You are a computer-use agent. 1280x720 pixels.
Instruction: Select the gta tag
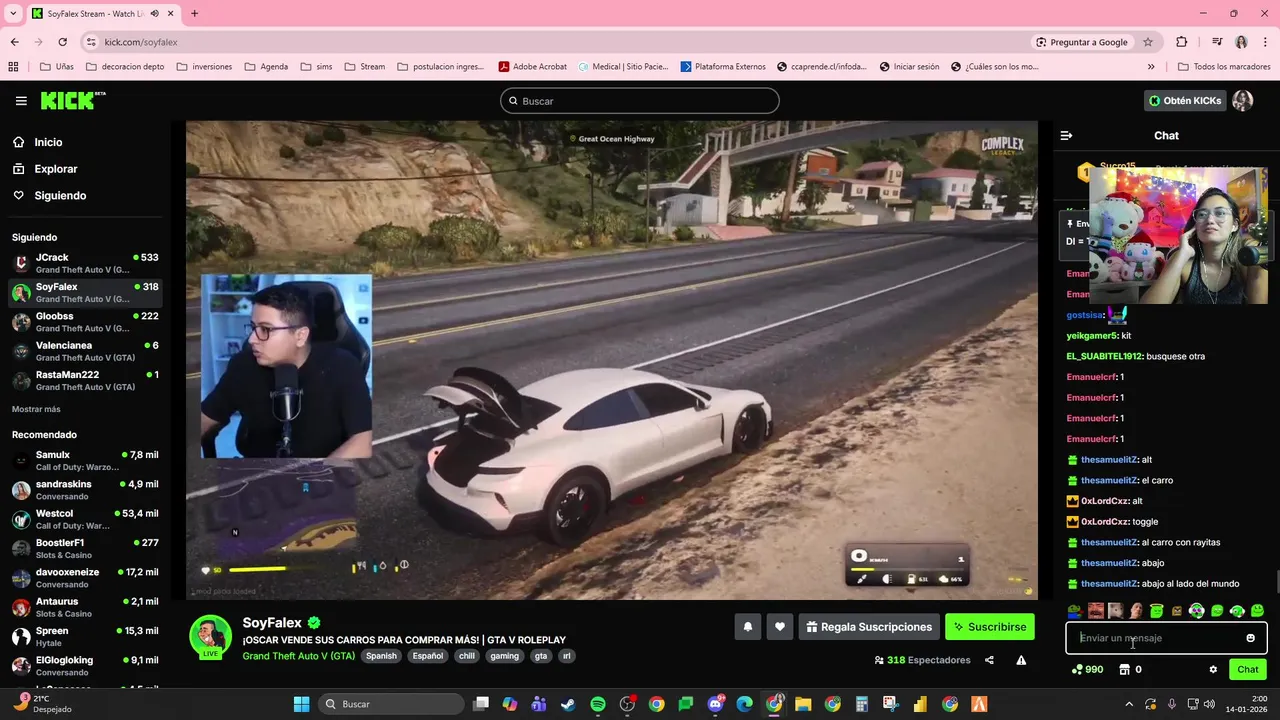click(541, 656)
